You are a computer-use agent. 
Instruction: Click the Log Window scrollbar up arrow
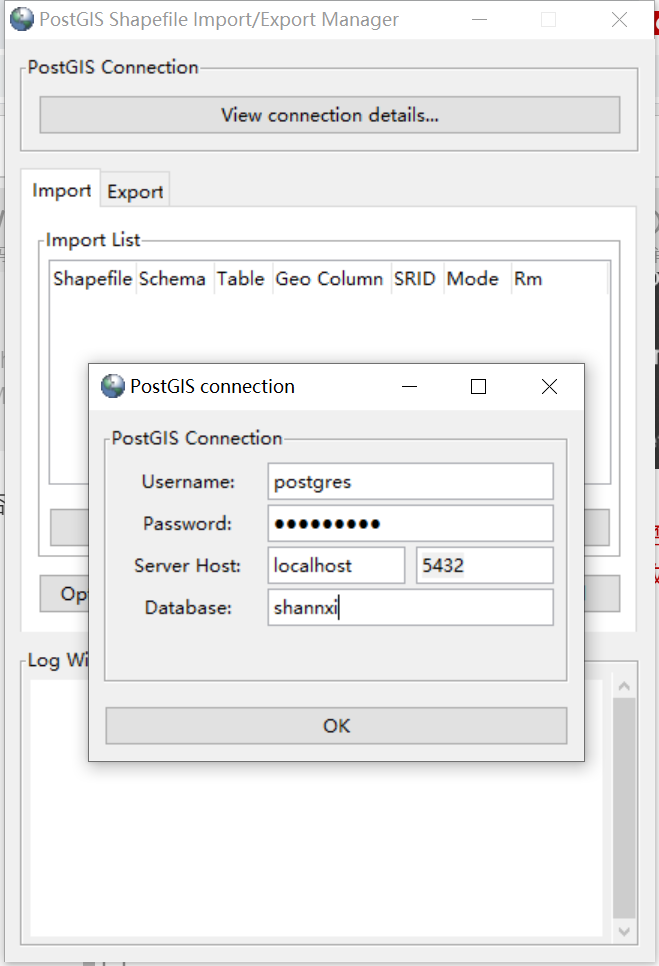(624, 686)
